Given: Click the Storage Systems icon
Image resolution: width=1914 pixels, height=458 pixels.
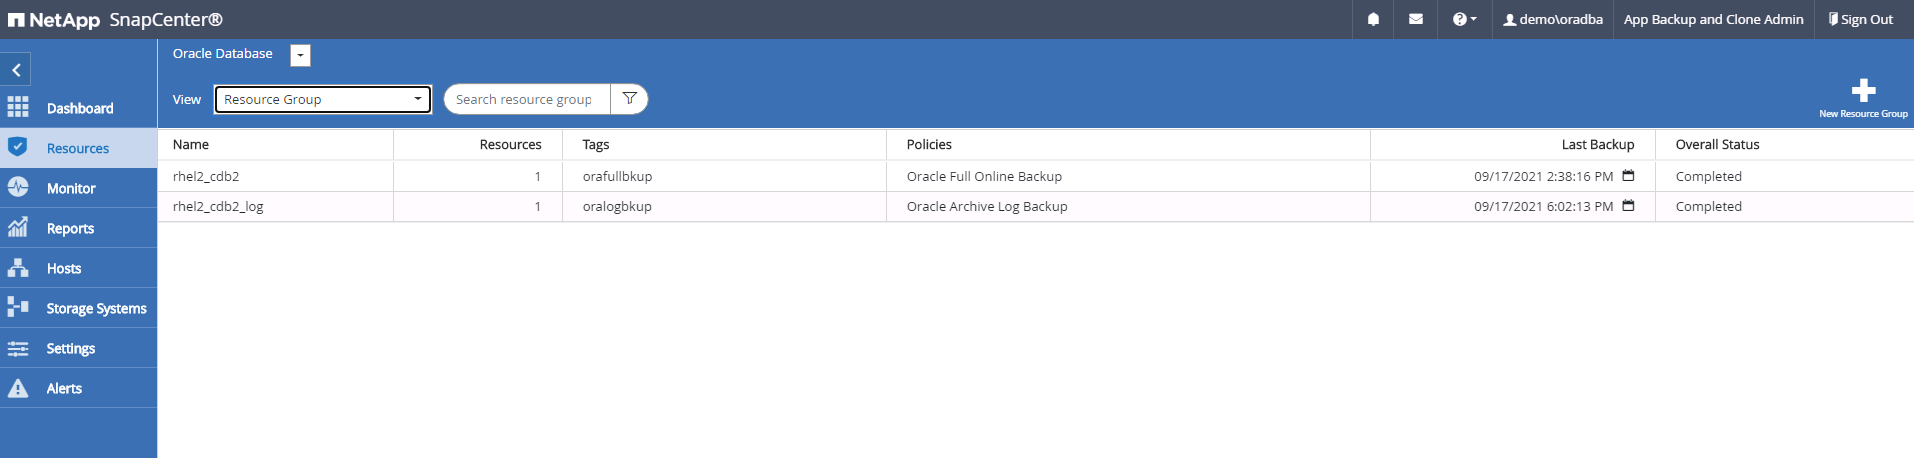Looking at the screenshot, I should (18, 307).
